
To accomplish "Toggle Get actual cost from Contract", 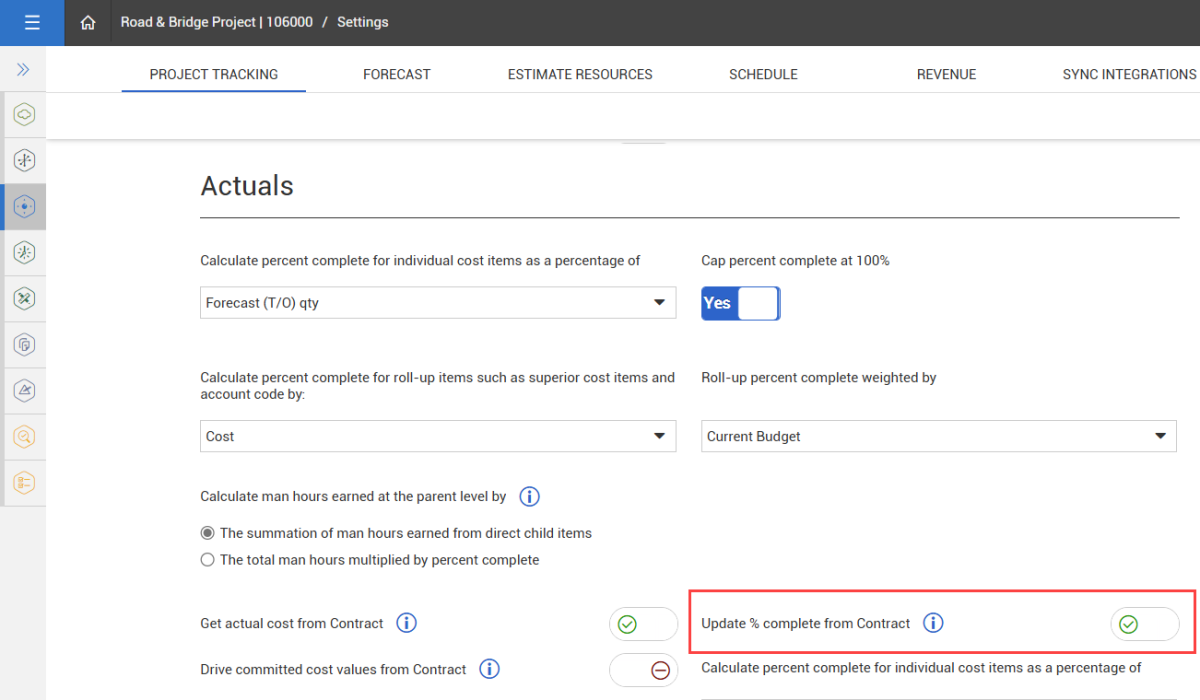I will click(643, 624).
